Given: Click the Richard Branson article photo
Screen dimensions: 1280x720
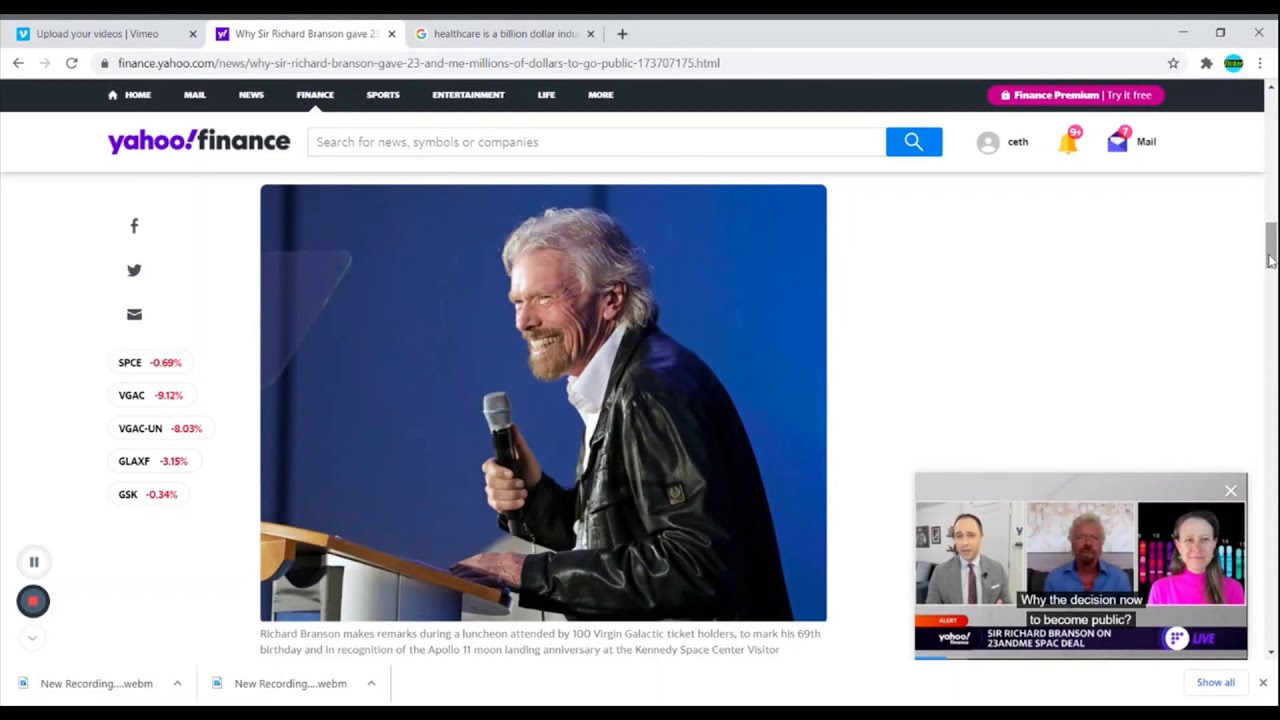Looking at the screenshot, I should pyautogui.click(x=543, y=403).
